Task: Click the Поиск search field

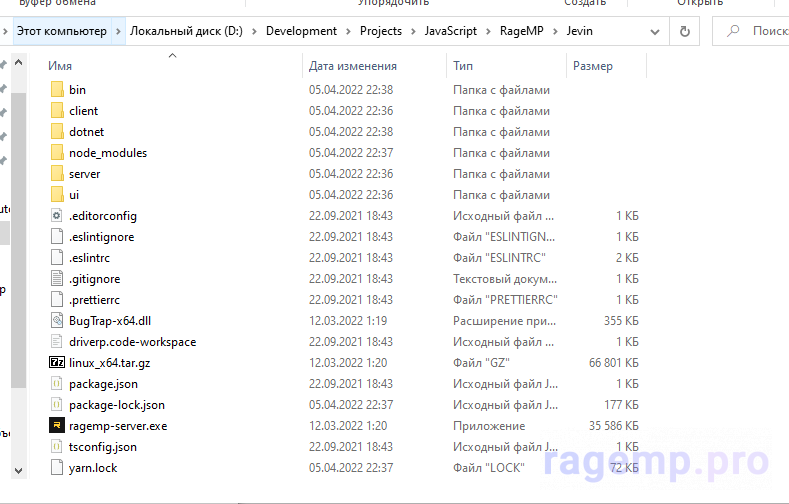Action: point(760,31)
